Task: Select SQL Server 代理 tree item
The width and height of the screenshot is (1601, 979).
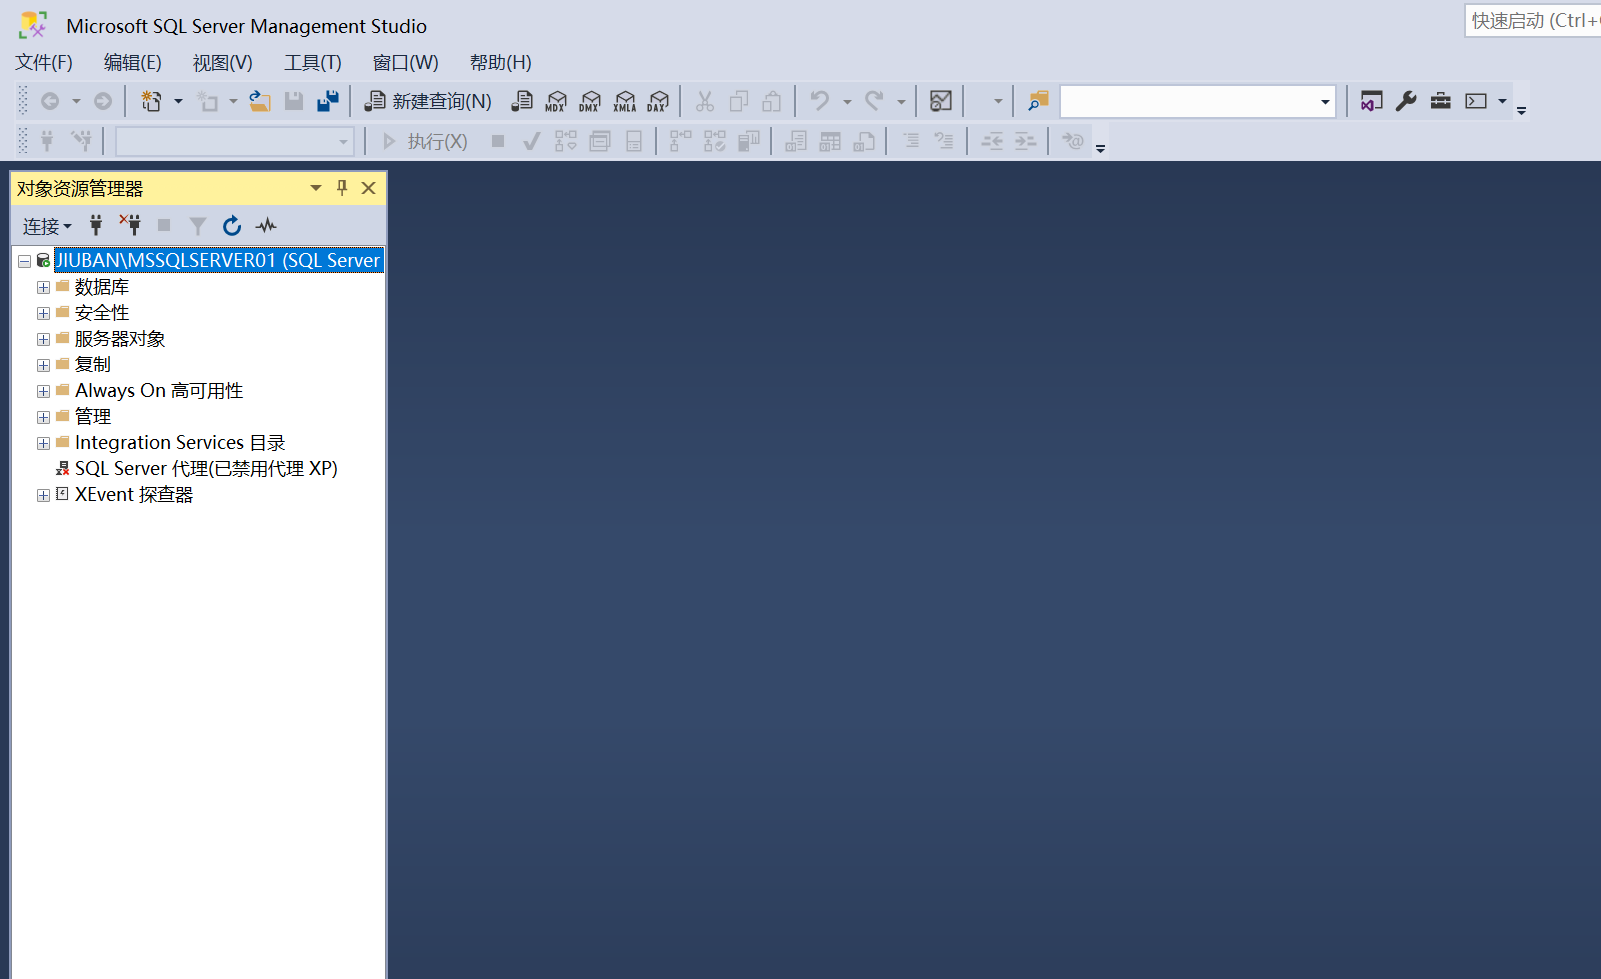Action: click(x=206, y=469)
